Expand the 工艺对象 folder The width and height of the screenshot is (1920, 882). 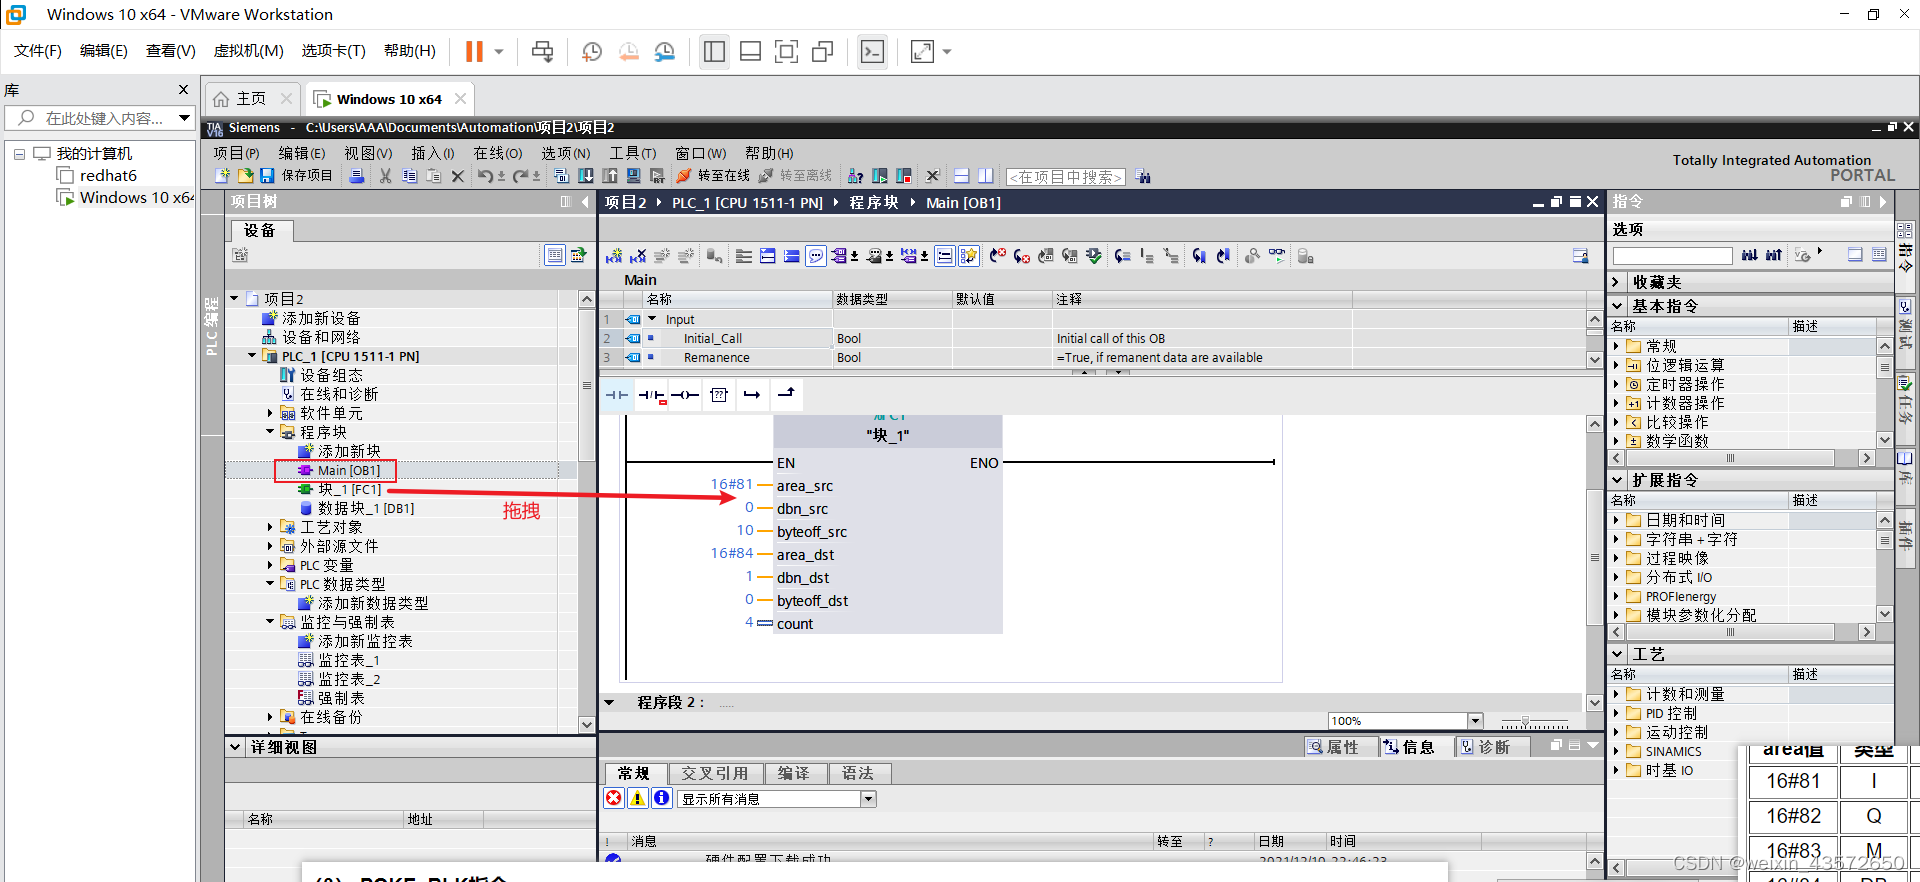(270, 527)
